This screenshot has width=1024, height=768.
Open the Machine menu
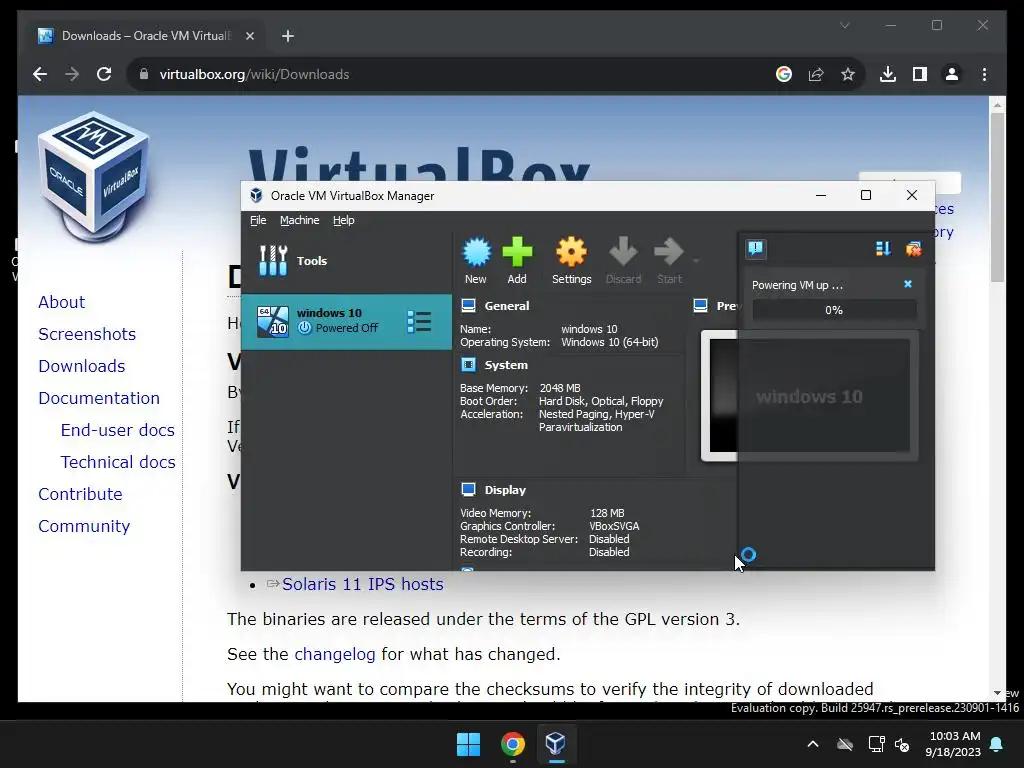(300, 220)
